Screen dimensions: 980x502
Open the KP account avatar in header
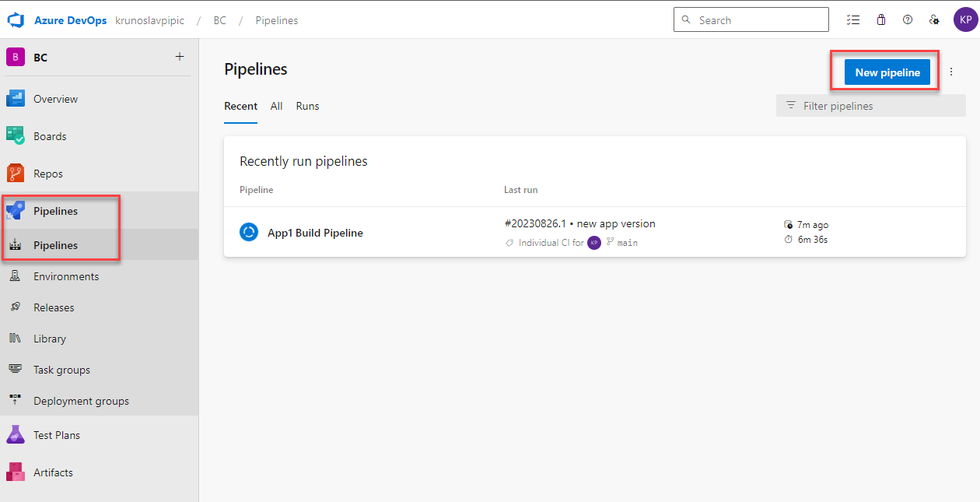pyautogui.click(x=964, y=20)
